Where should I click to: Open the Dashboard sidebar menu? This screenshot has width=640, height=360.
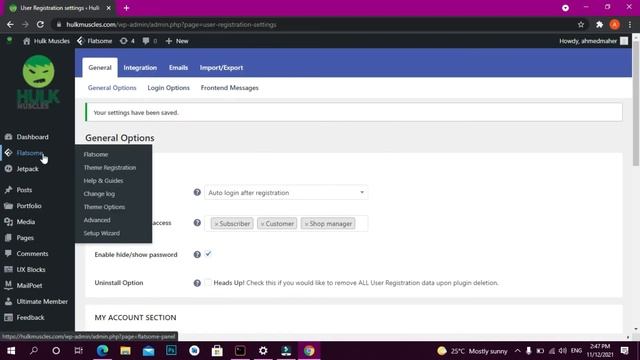point(32,137)
